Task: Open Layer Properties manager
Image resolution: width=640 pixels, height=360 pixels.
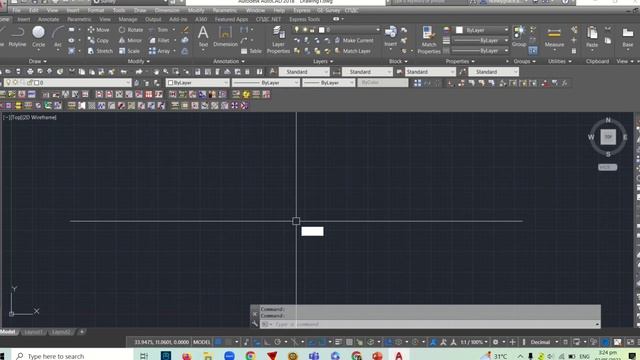Action: tap(278, 40)
